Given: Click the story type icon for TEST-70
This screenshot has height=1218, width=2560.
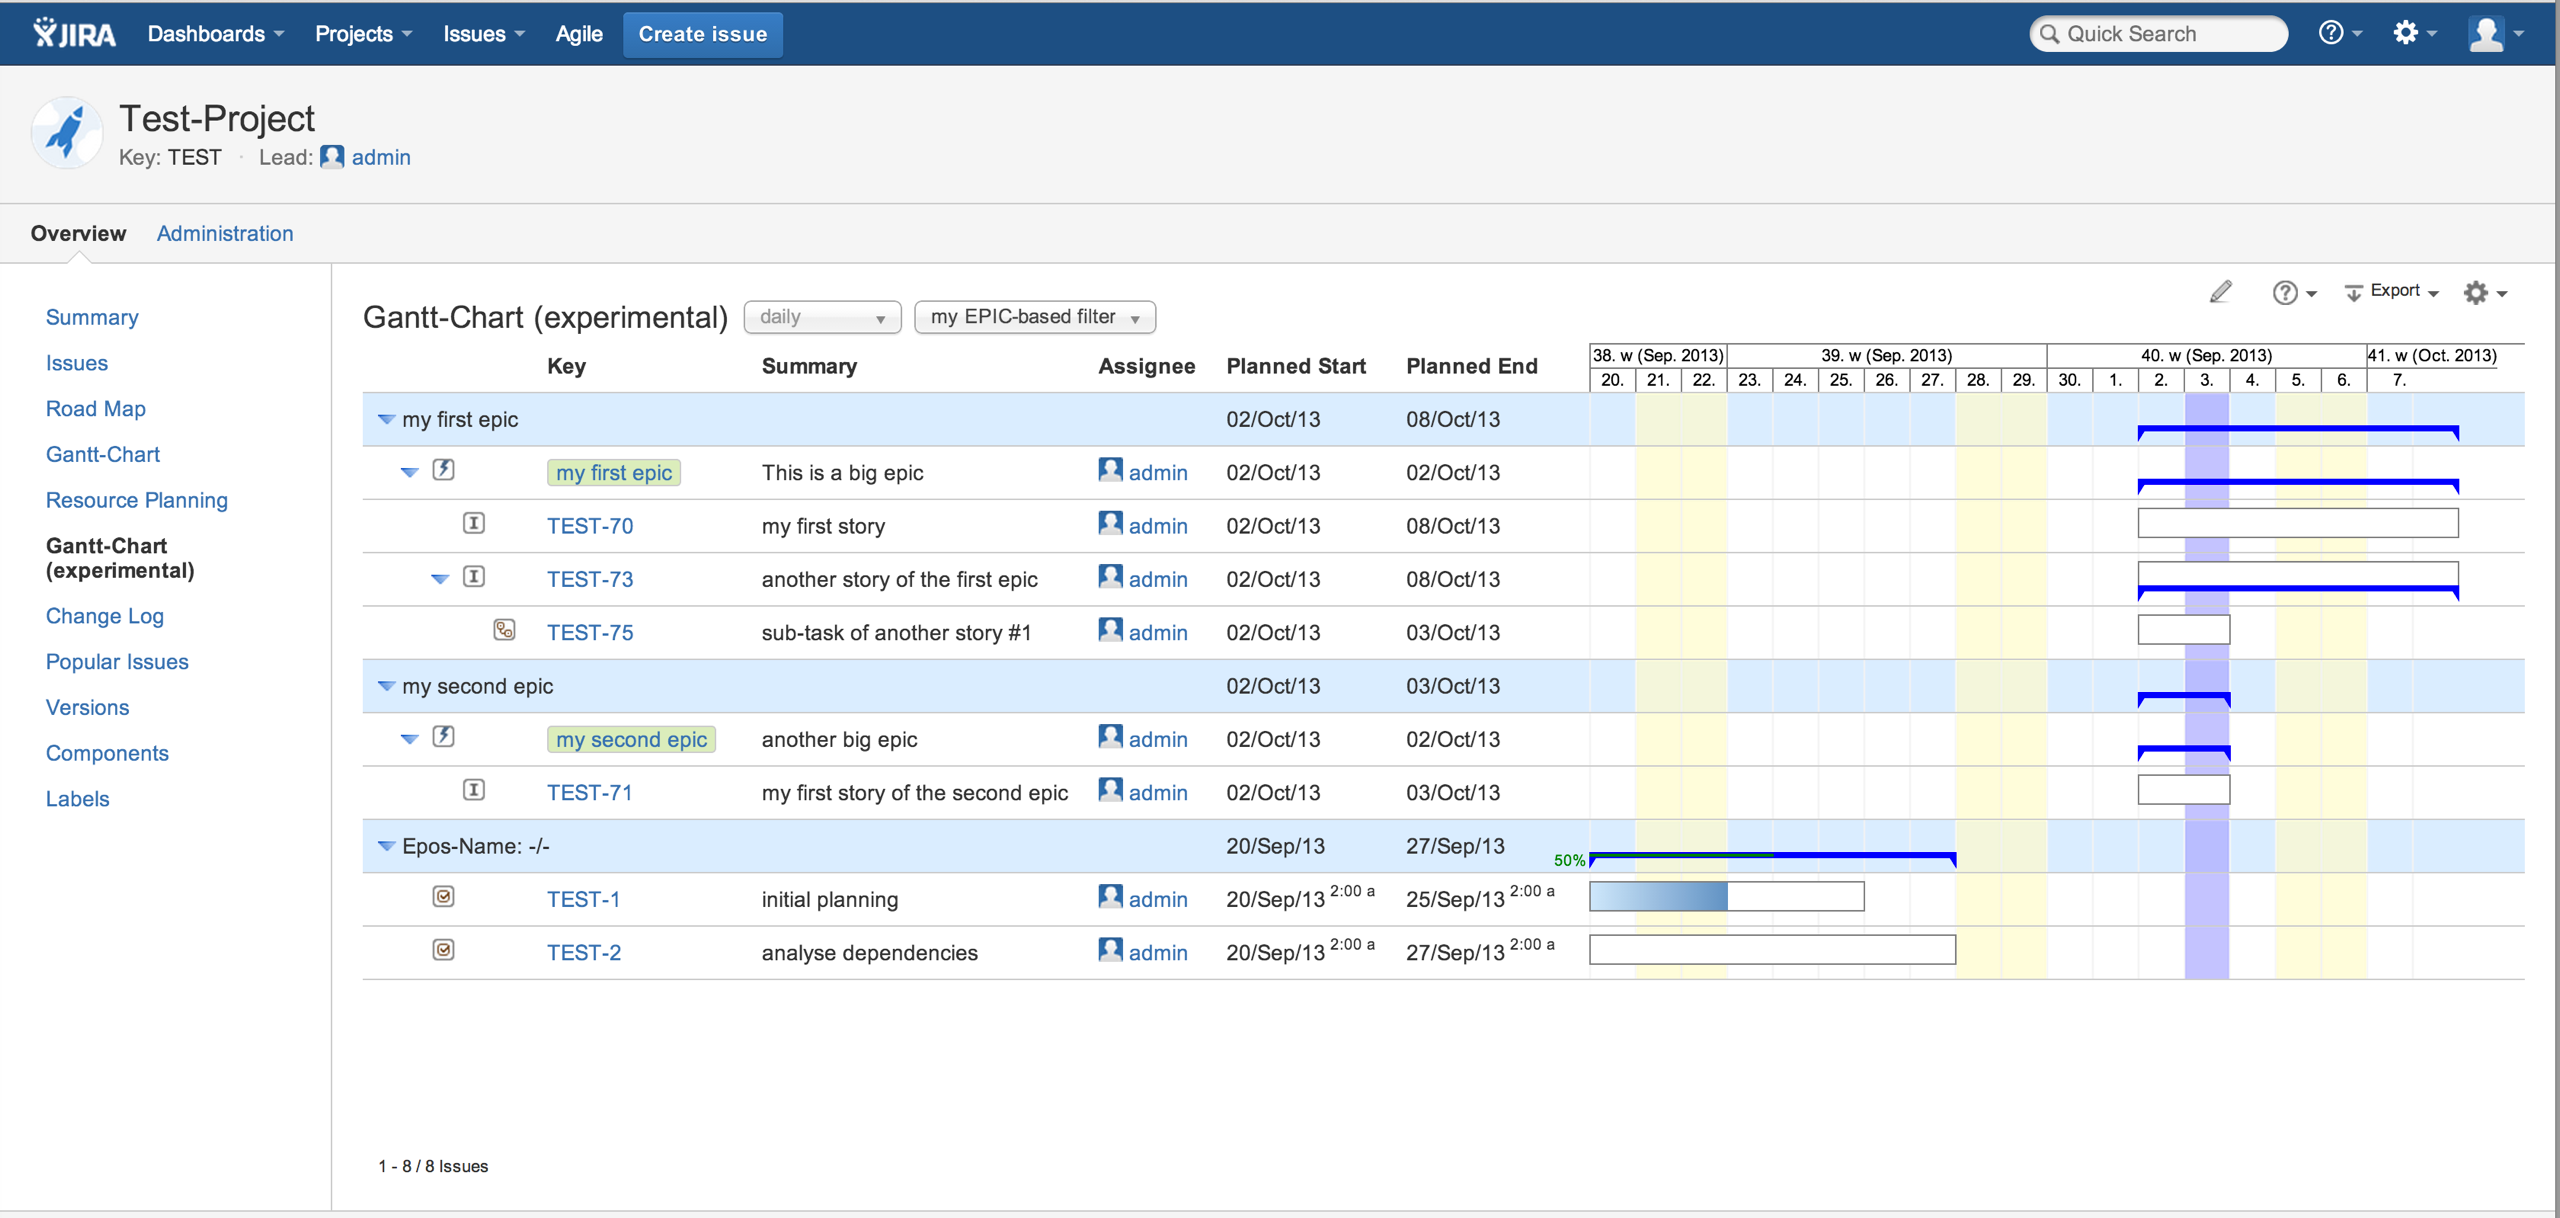Looking at the screenshot, I should (474, 523).
